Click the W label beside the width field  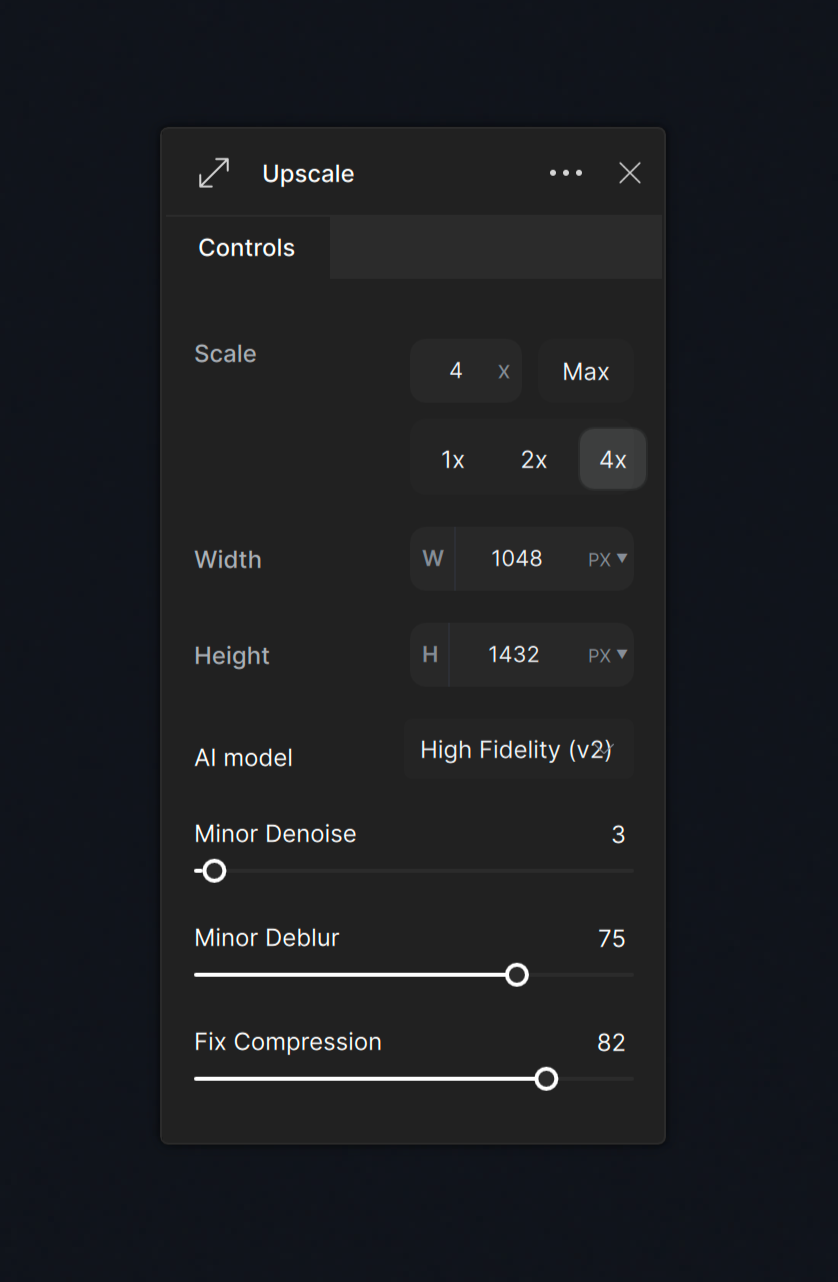pos(431,558)
